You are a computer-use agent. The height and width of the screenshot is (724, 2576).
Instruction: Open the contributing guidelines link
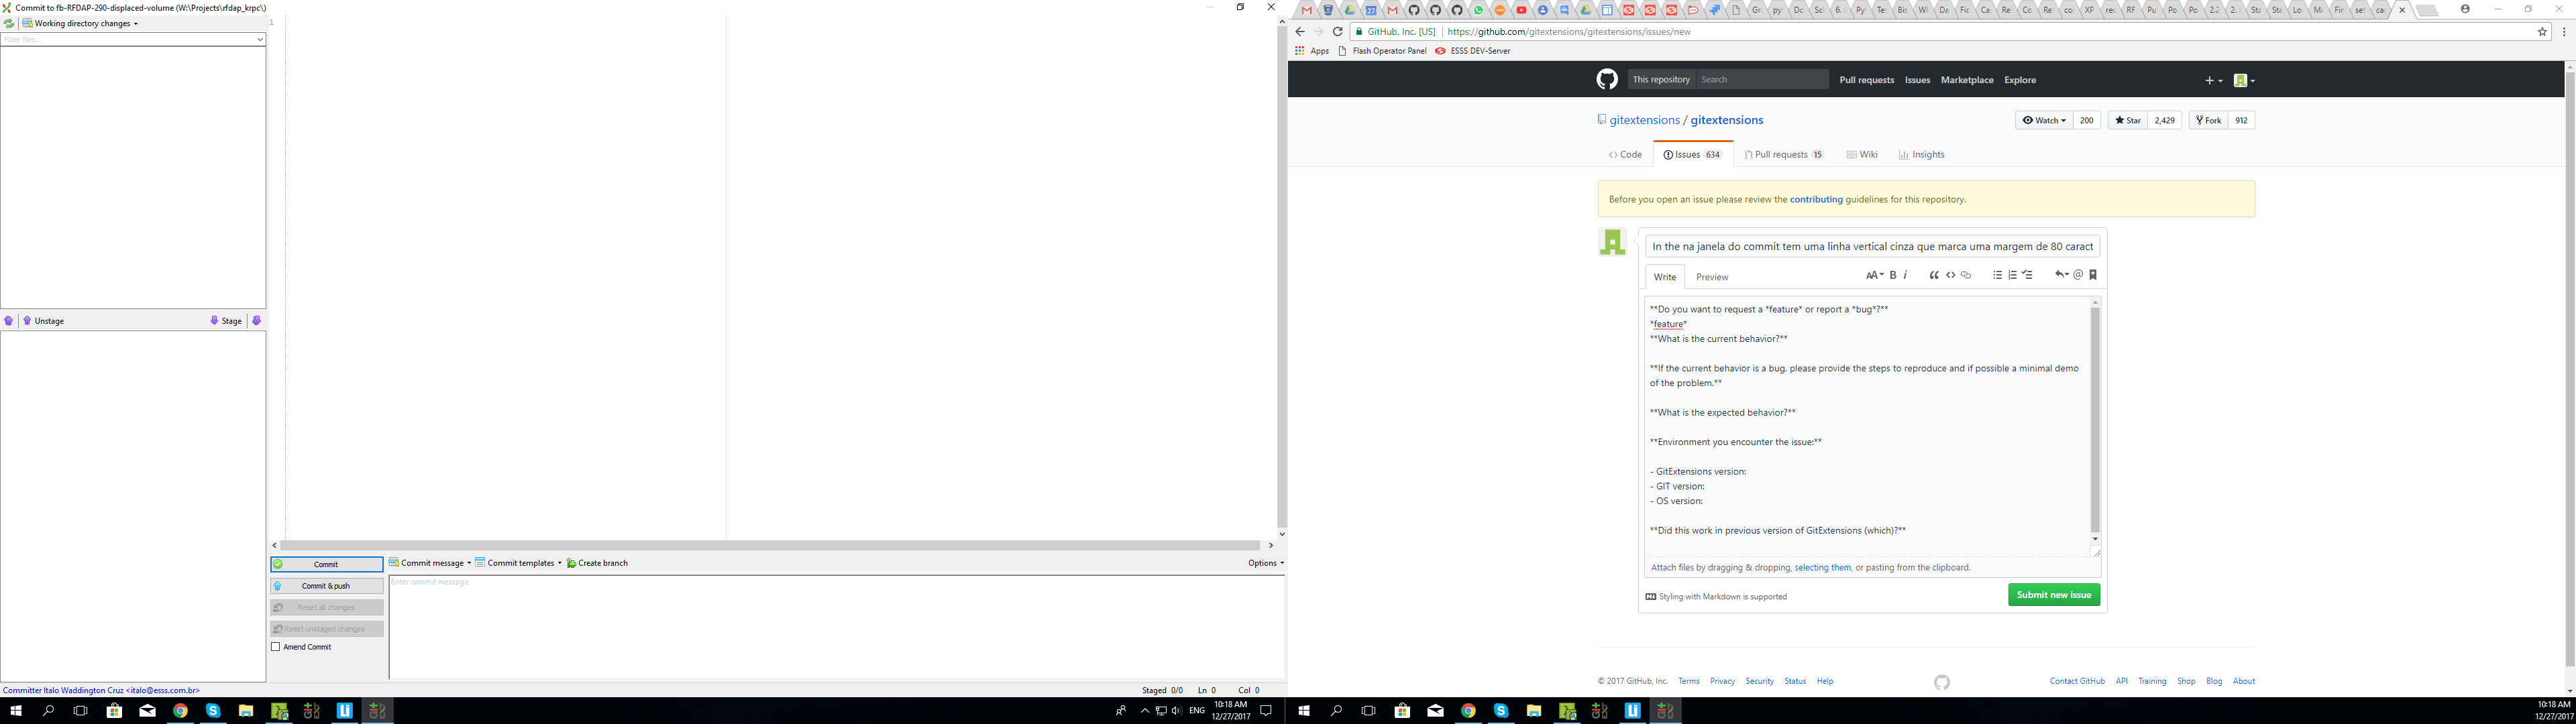click(x=1817, y=199)
